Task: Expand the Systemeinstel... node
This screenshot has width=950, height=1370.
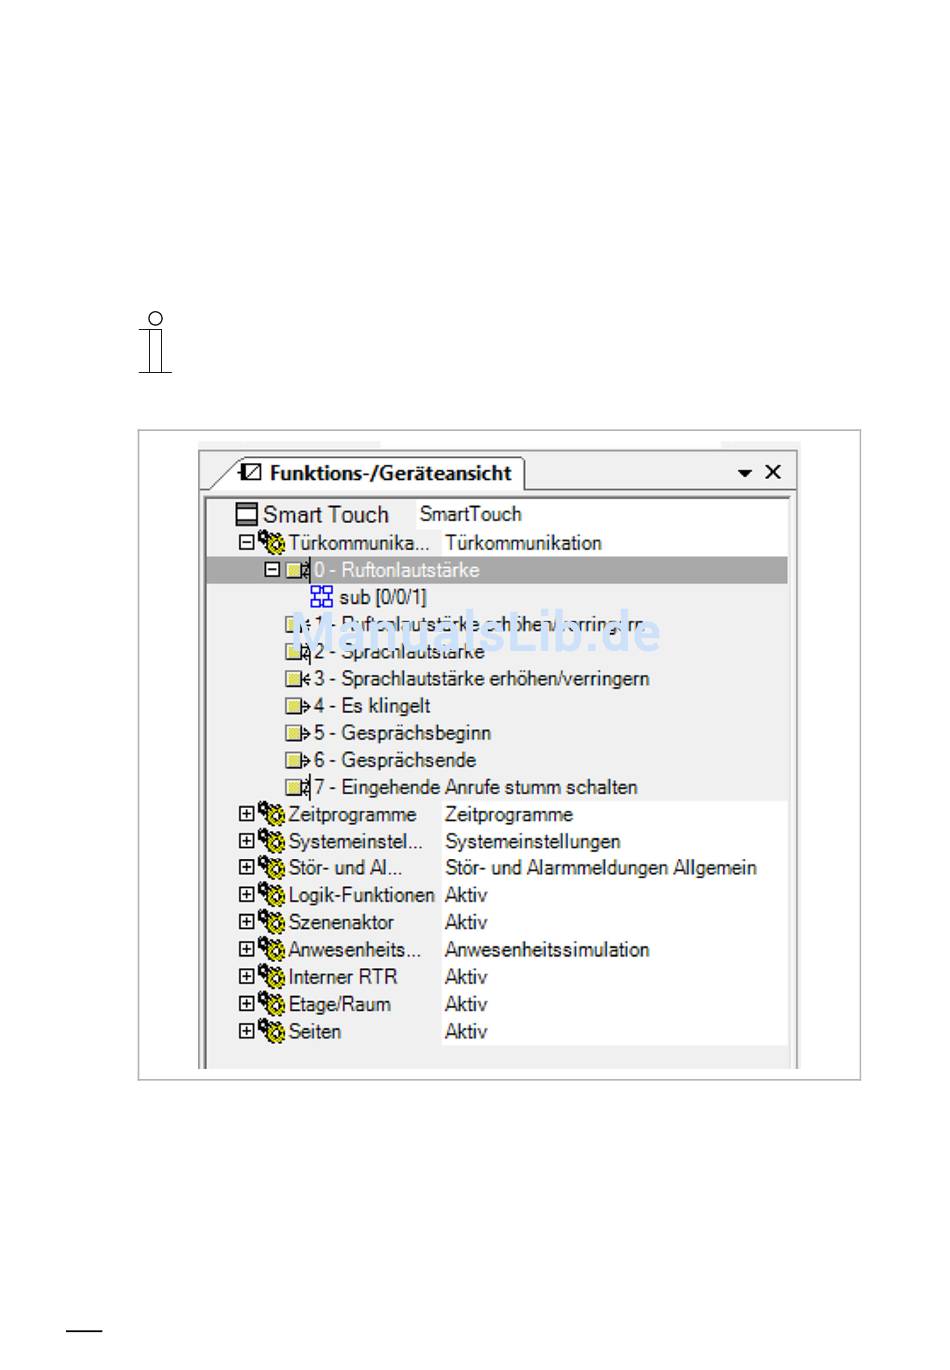Action: tap(246, 841)
